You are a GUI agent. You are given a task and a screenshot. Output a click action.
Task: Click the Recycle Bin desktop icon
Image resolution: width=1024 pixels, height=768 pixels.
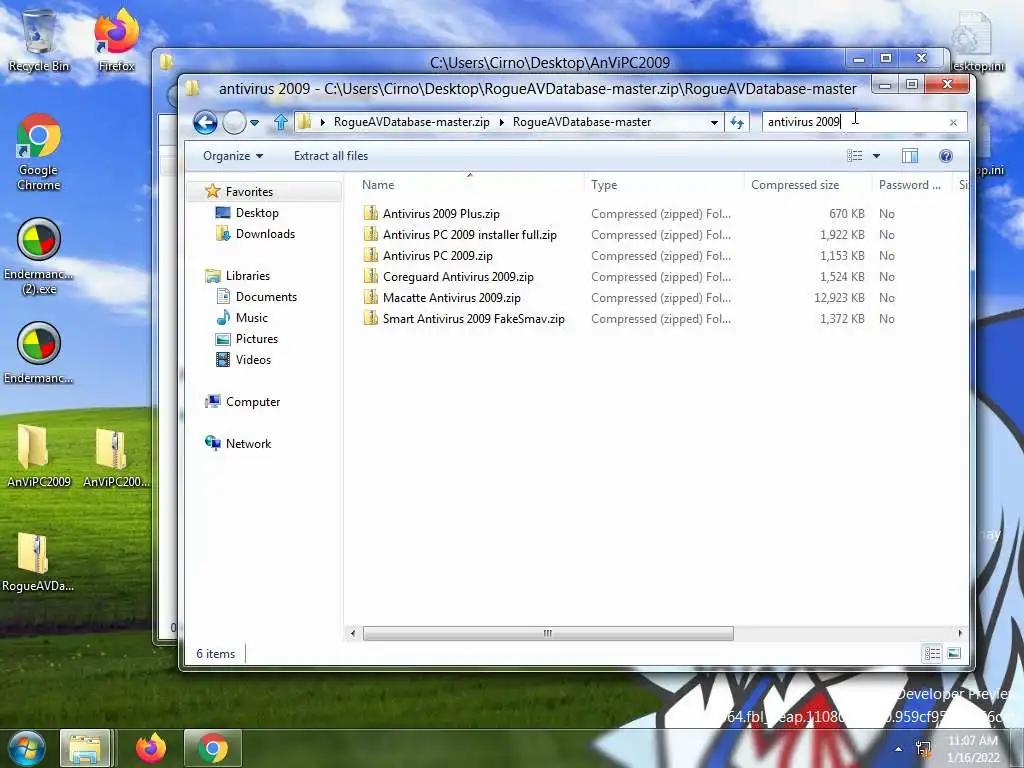click(x=39, y=41)
